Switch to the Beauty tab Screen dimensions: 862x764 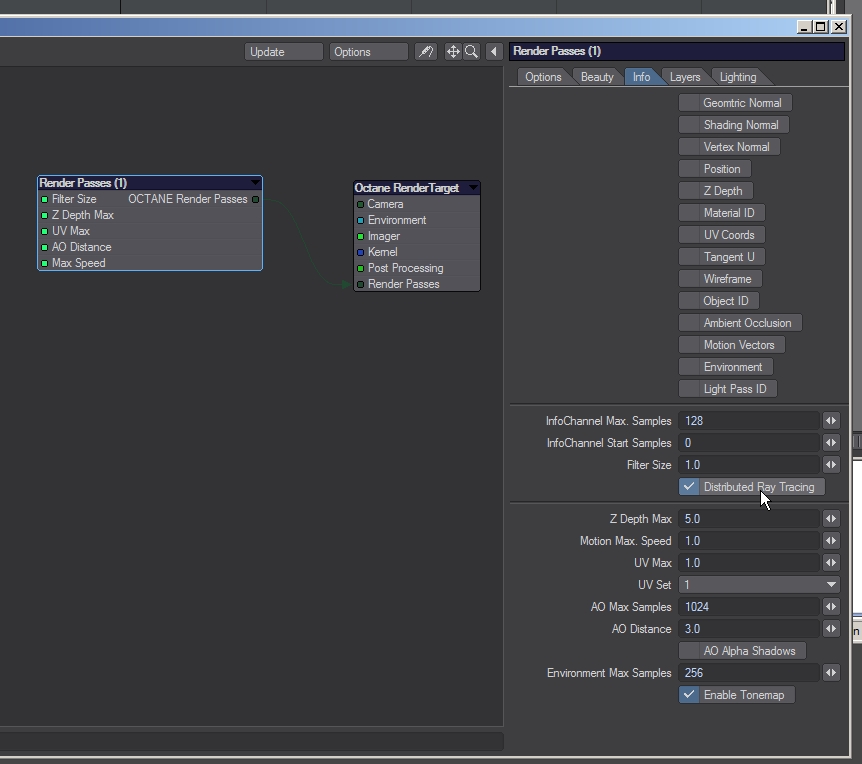(x=597, y=77)
